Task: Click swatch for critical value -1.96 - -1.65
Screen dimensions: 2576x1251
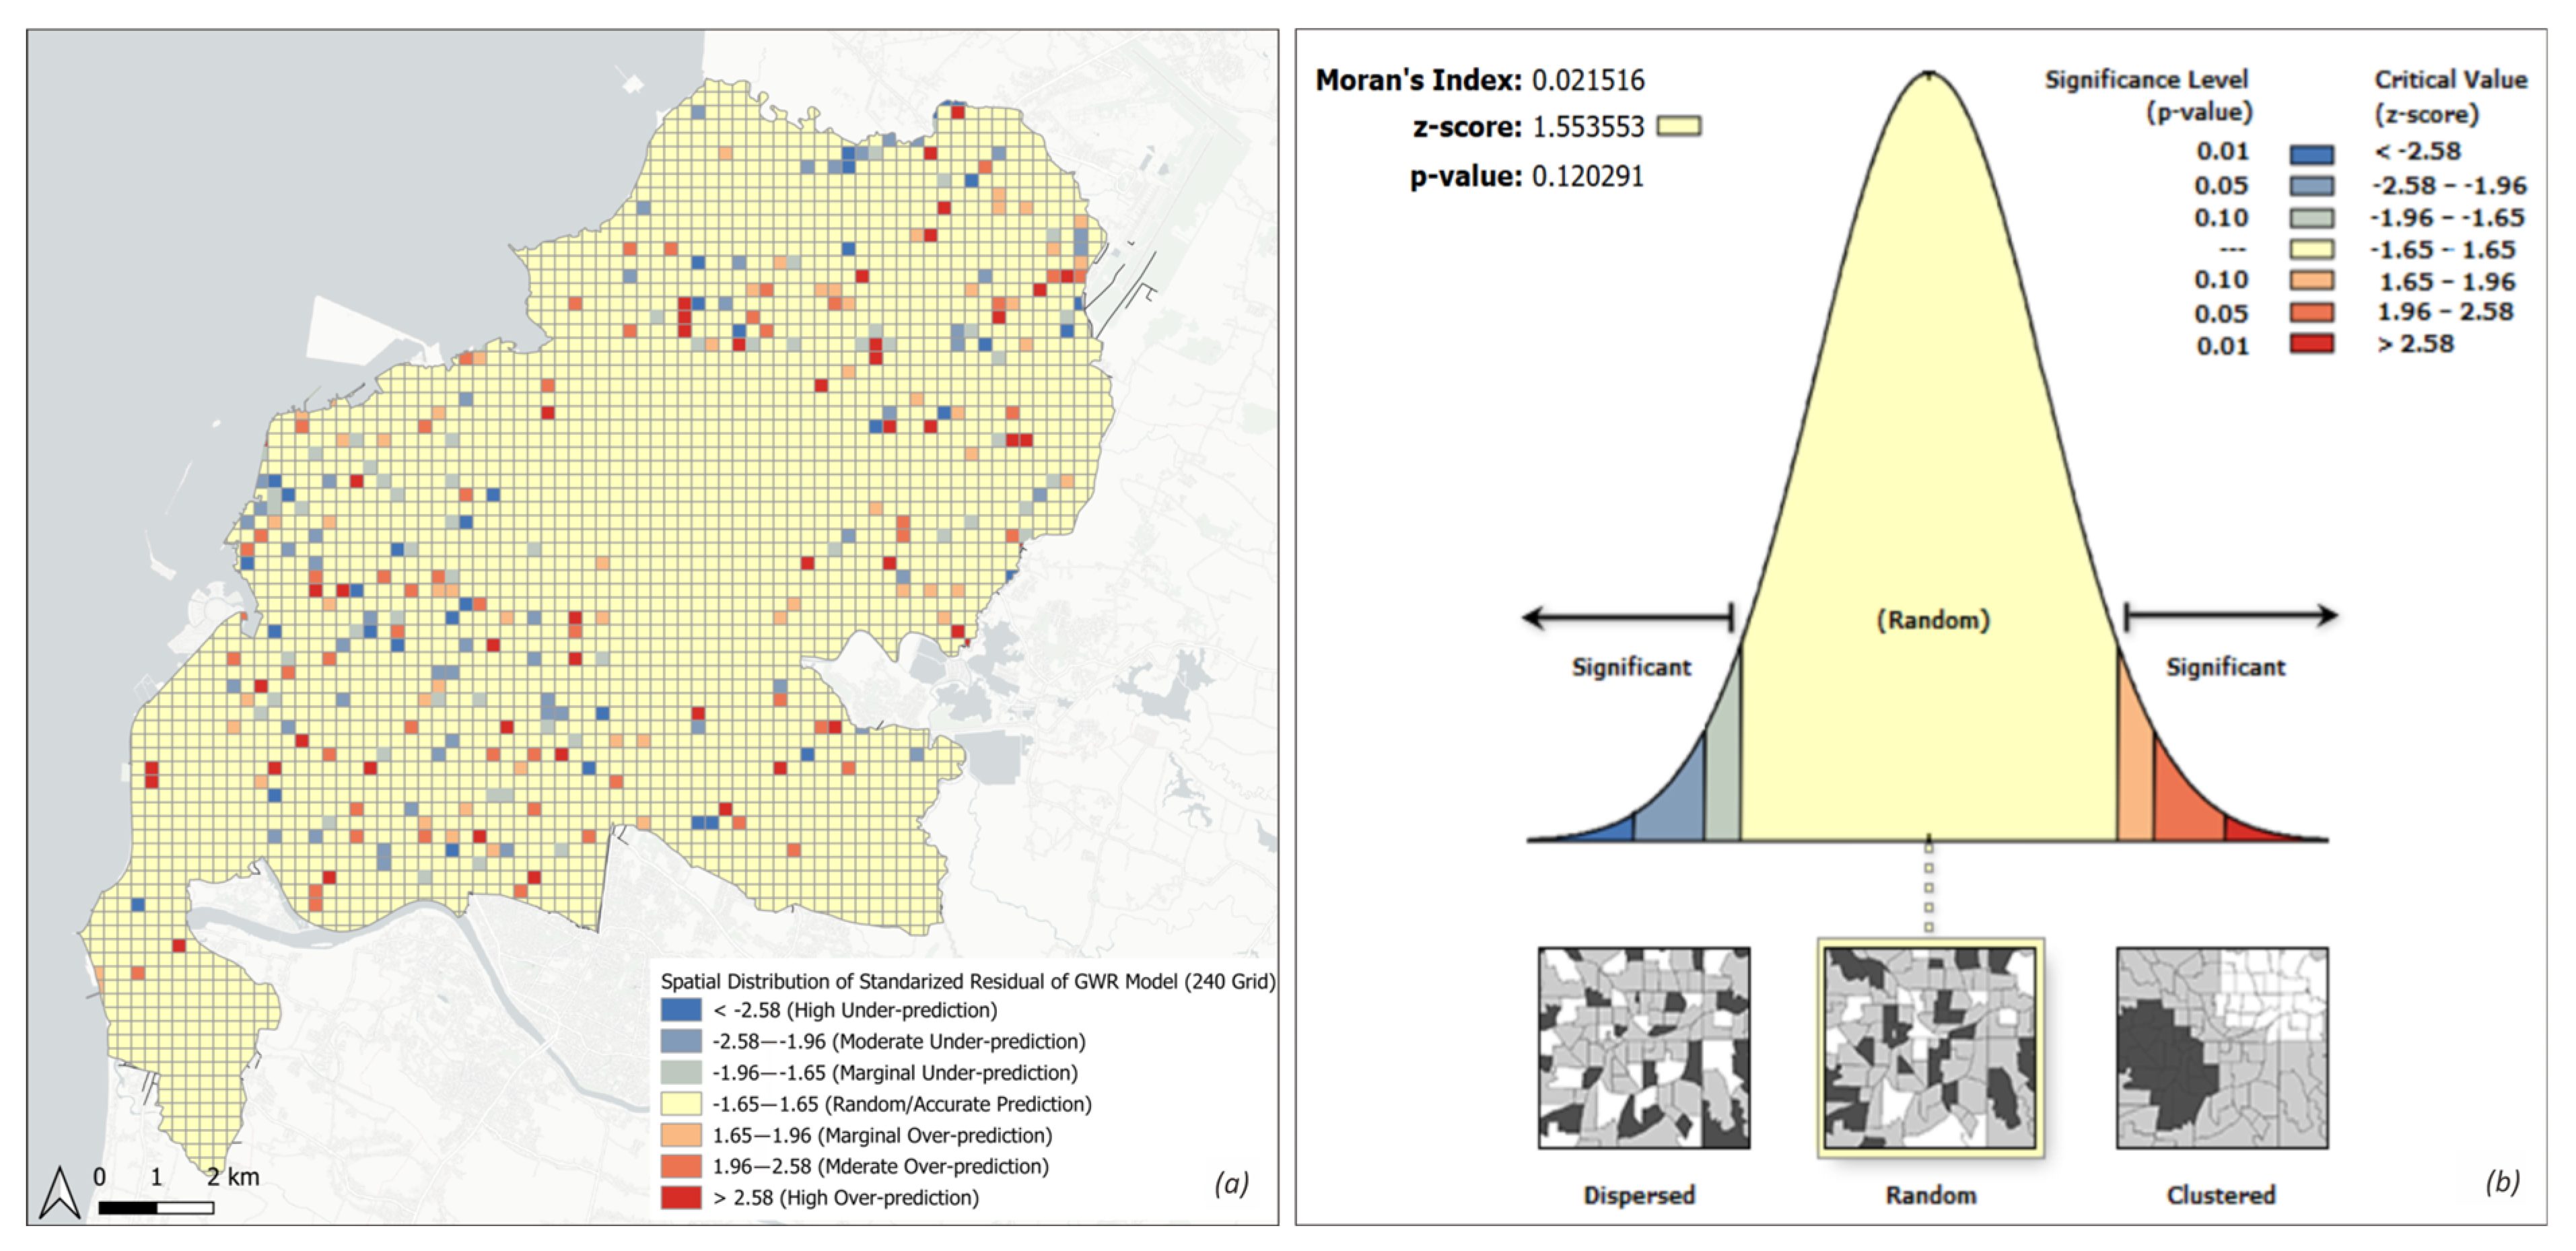Action: pos(2312,218)
